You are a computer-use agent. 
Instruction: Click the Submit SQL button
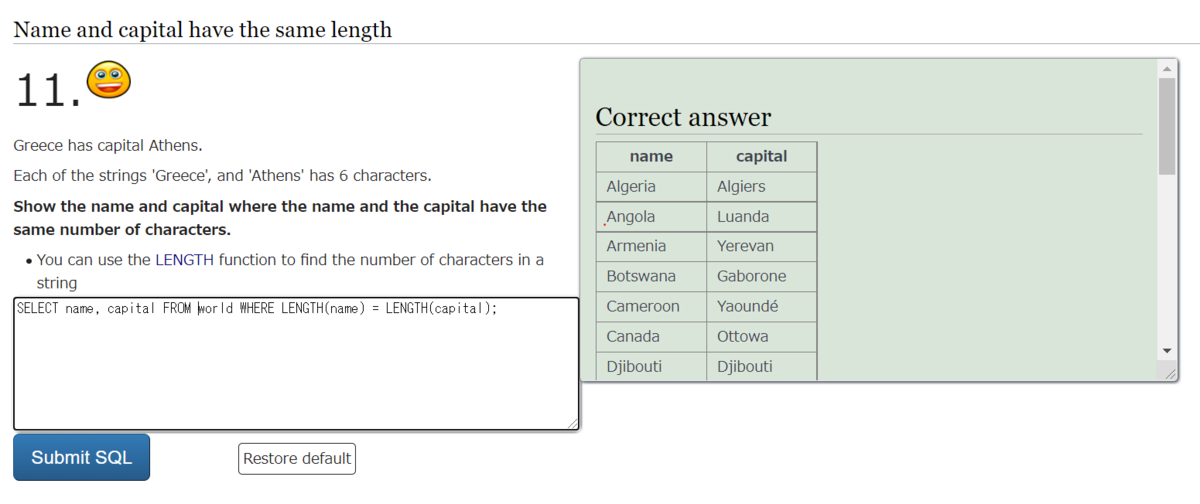(x=81, y=457)
